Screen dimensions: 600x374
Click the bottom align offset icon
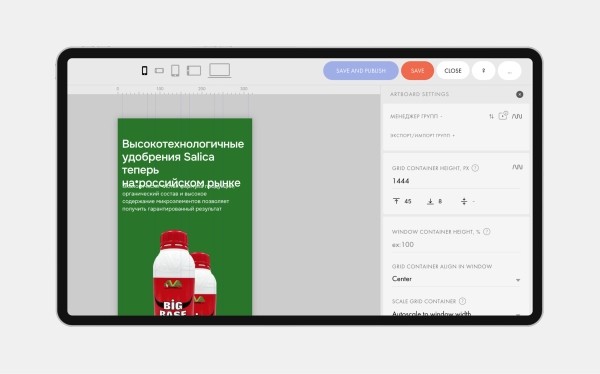[430, 201]
